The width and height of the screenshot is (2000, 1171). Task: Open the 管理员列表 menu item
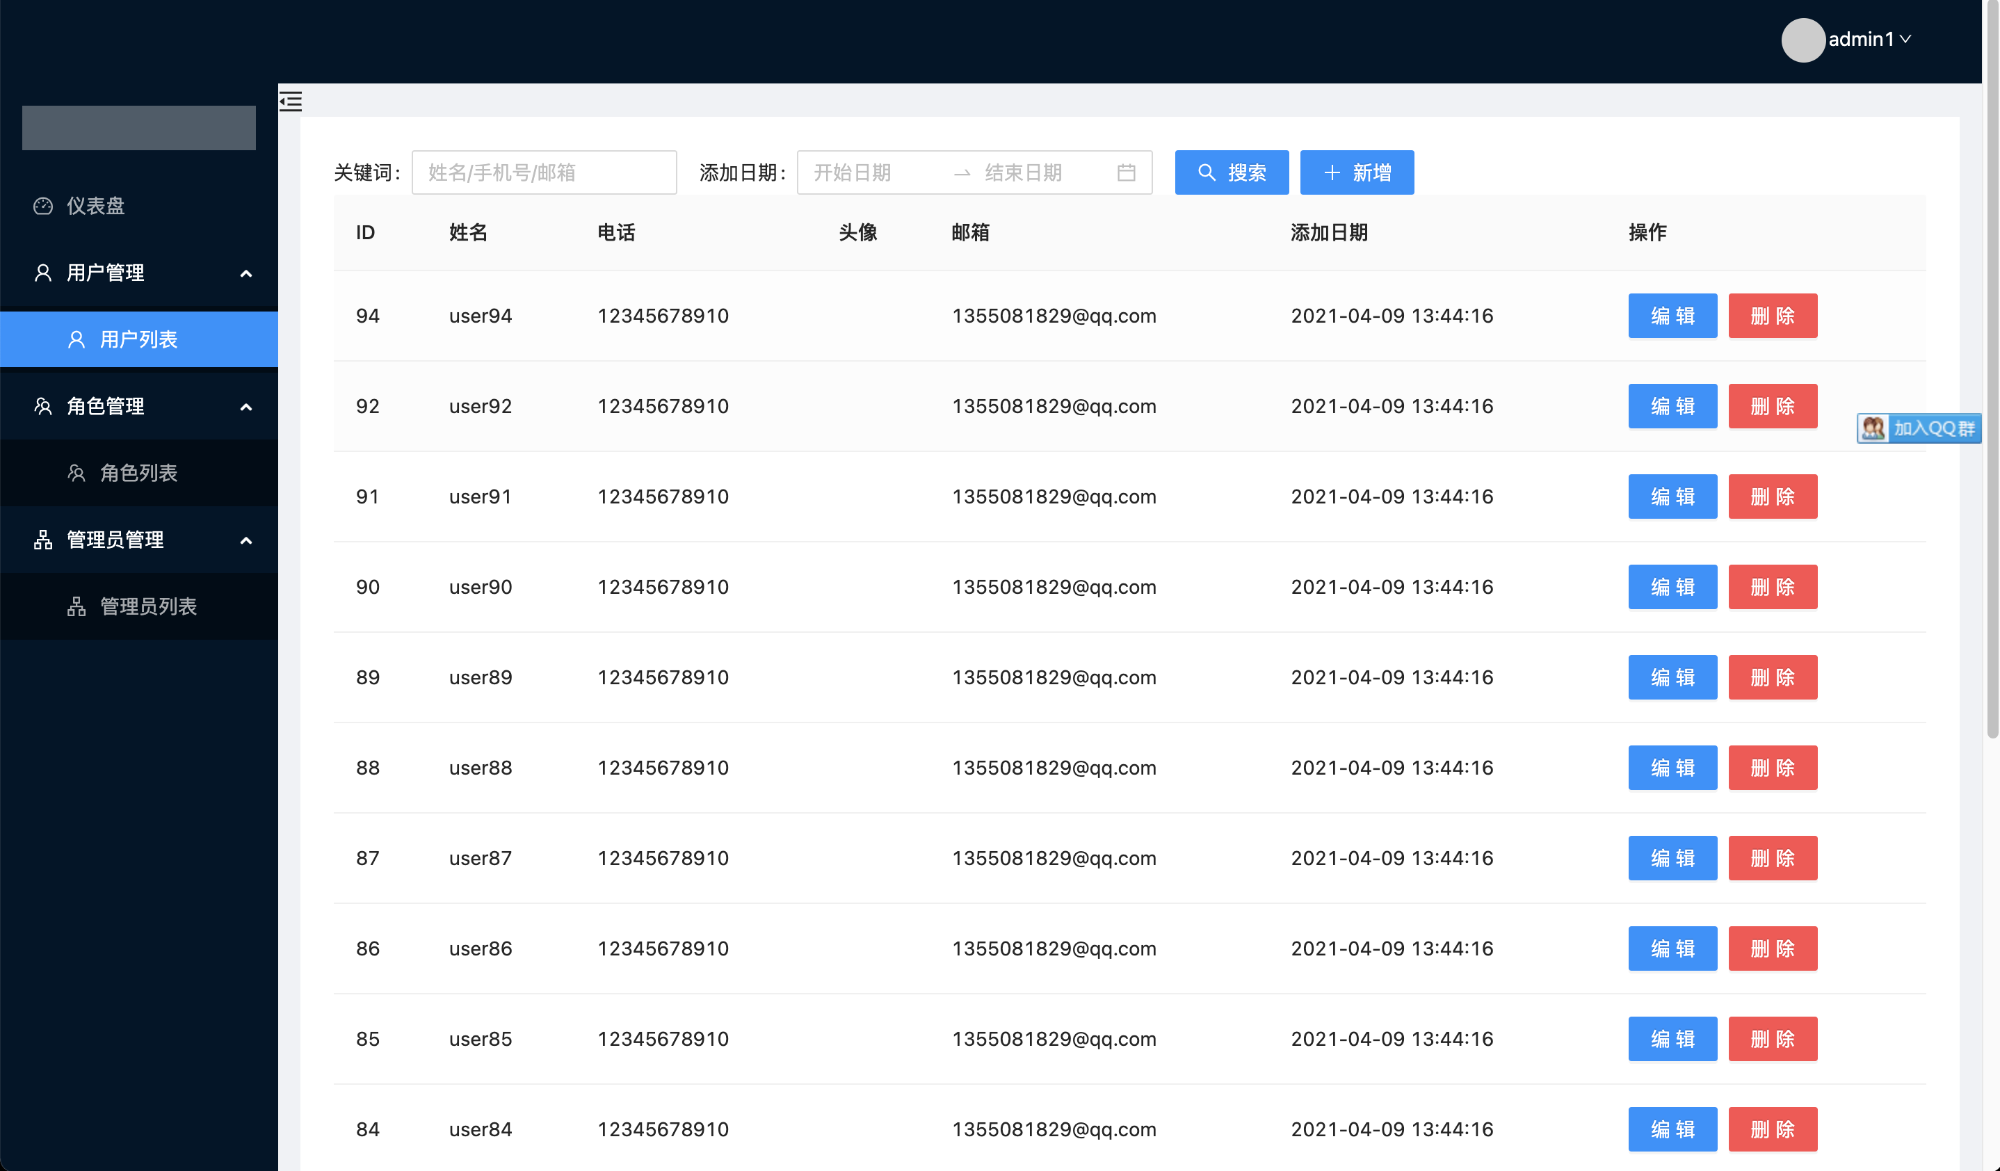coord(139,607)
